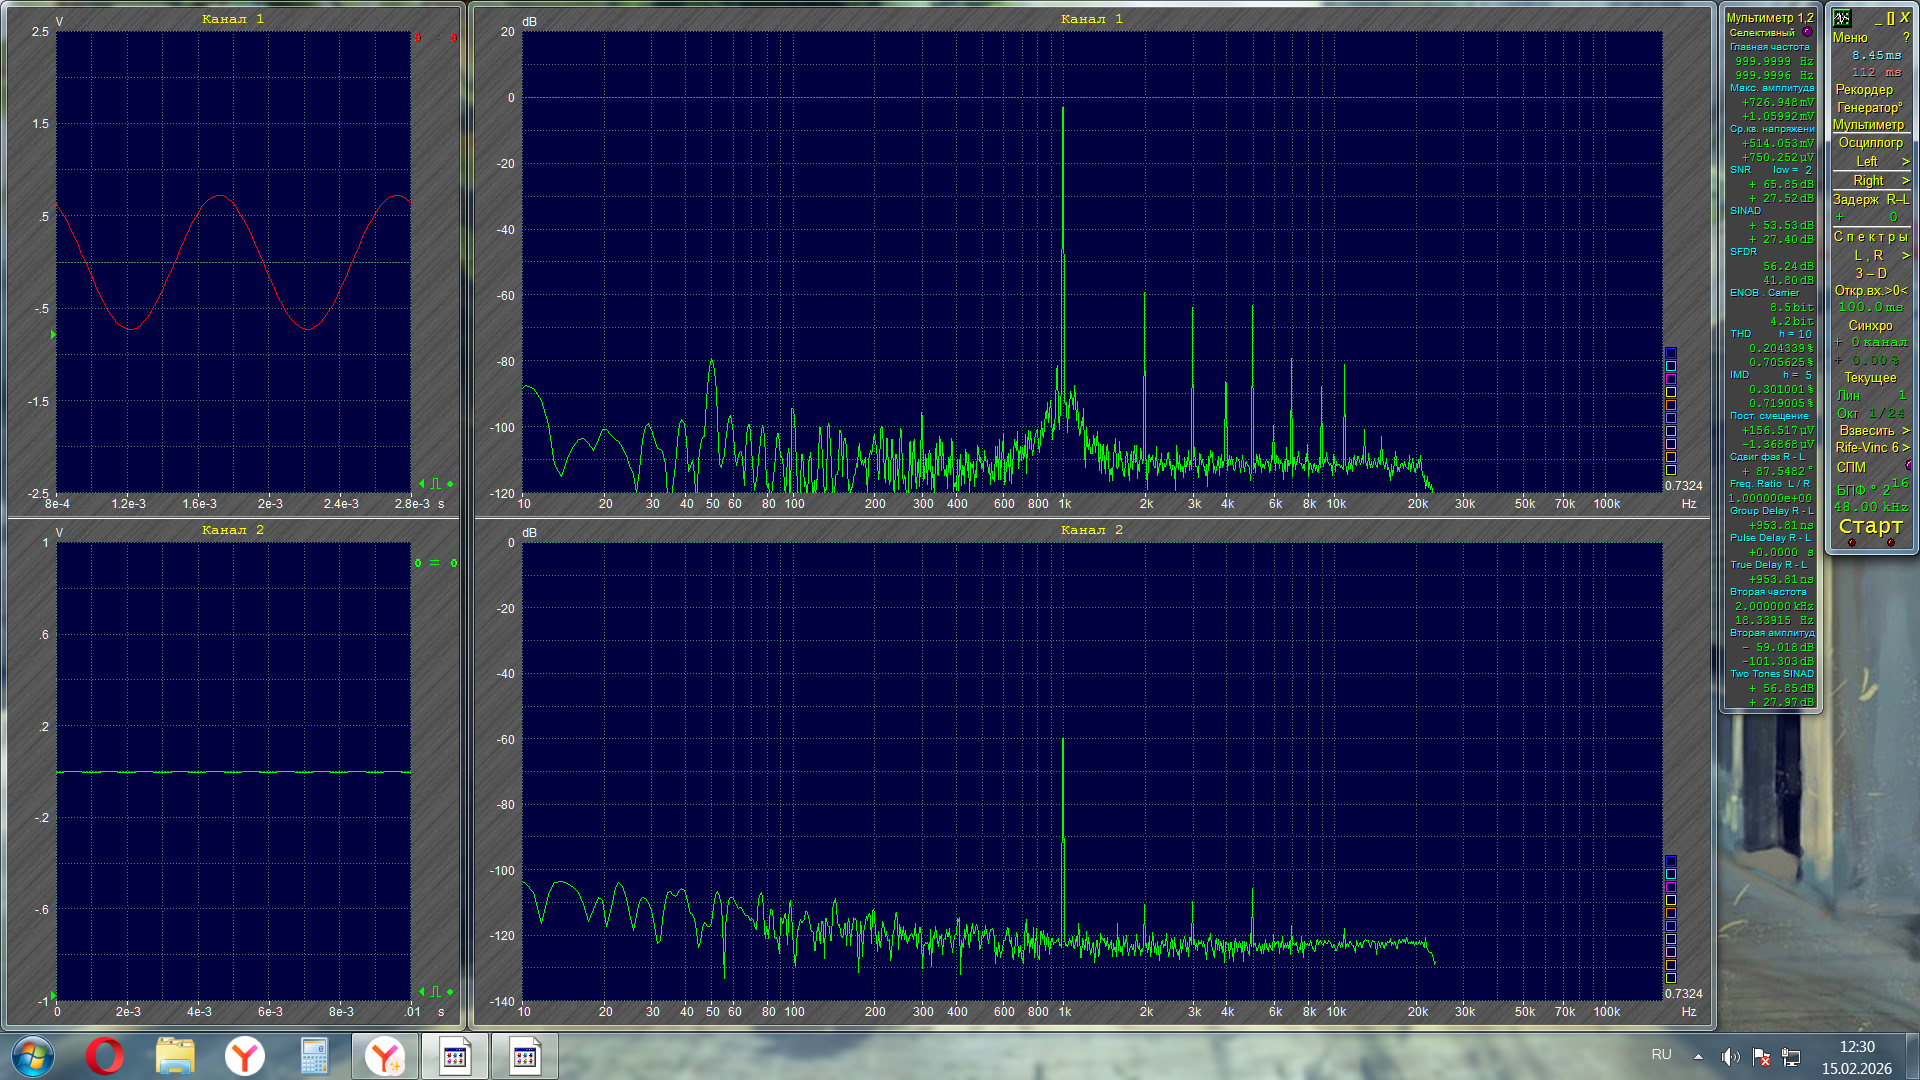This screenshot has width=1920, height=1080.
Task: Open Calculator from the taskbar
Action: 314,1056
